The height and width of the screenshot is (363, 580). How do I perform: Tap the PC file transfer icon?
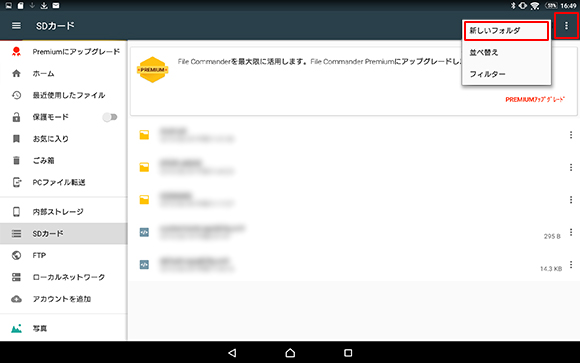[17, 182]
